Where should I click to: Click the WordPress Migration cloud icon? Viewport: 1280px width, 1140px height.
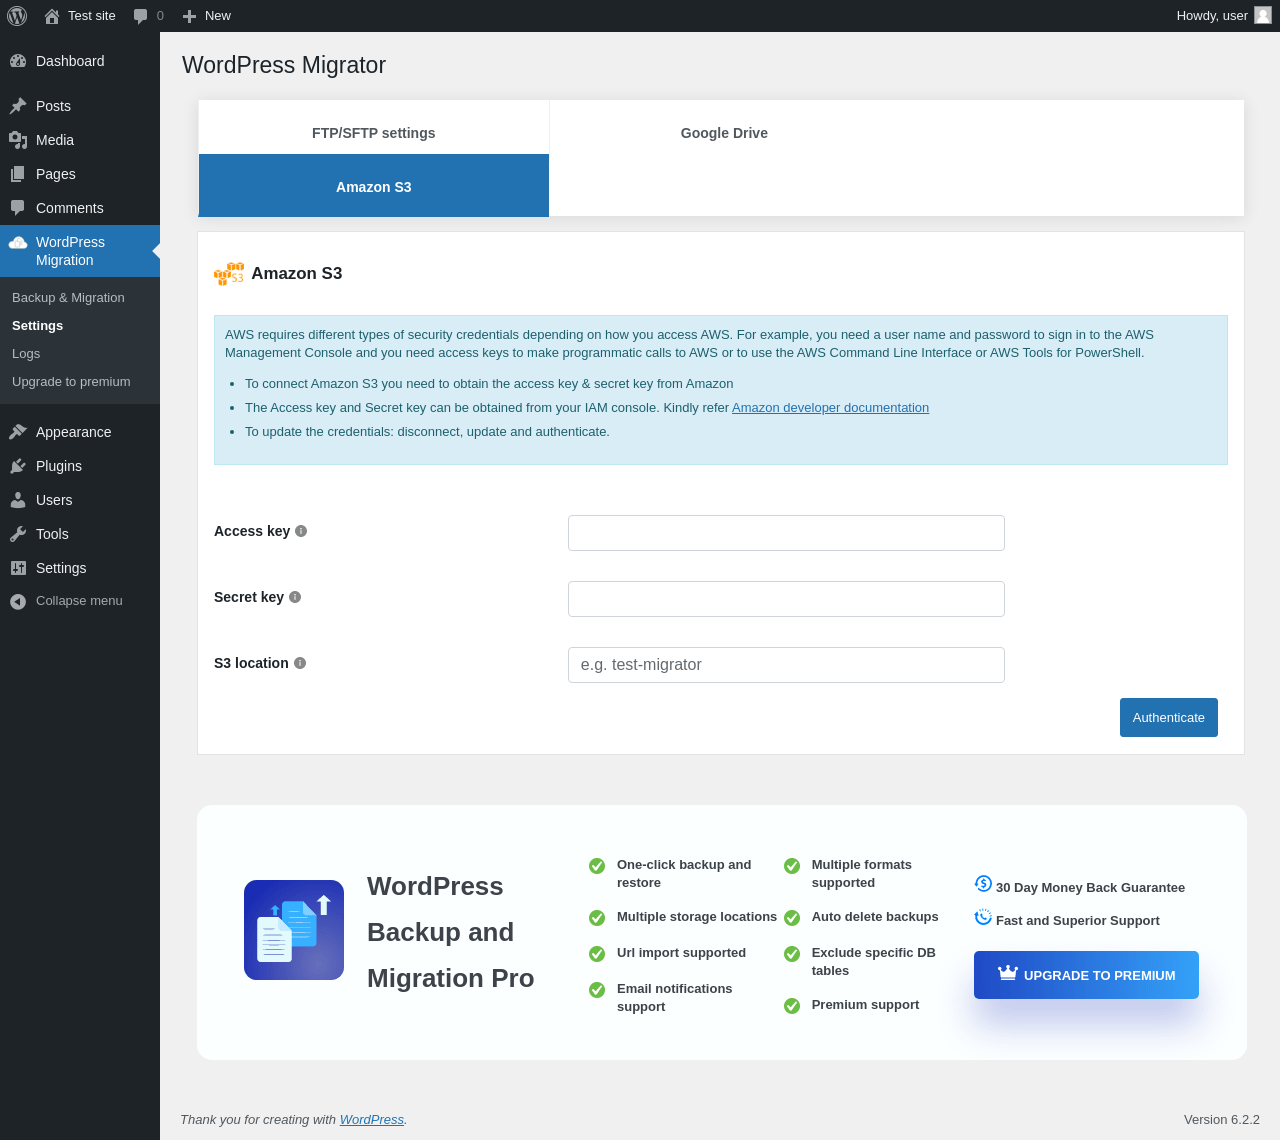(18, 242)
